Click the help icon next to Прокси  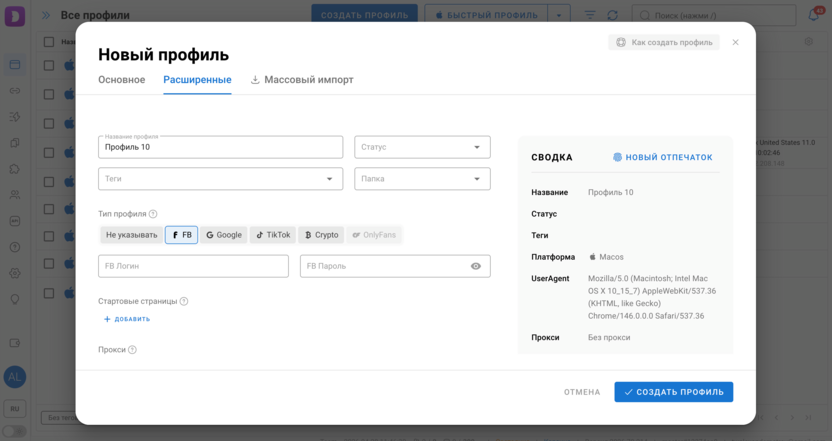tap(132, 350)
